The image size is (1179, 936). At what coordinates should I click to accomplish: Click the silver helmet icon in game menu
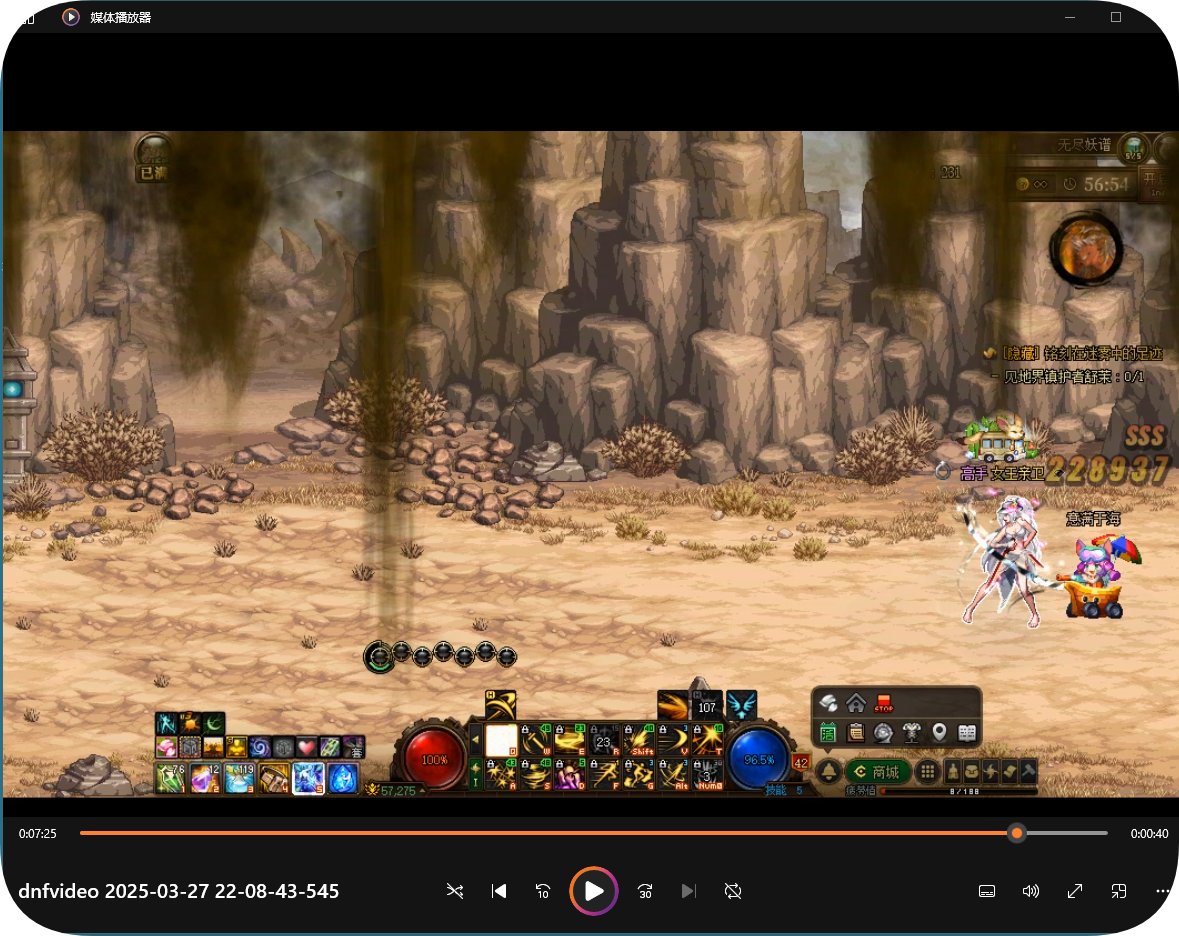coord(883,732)
